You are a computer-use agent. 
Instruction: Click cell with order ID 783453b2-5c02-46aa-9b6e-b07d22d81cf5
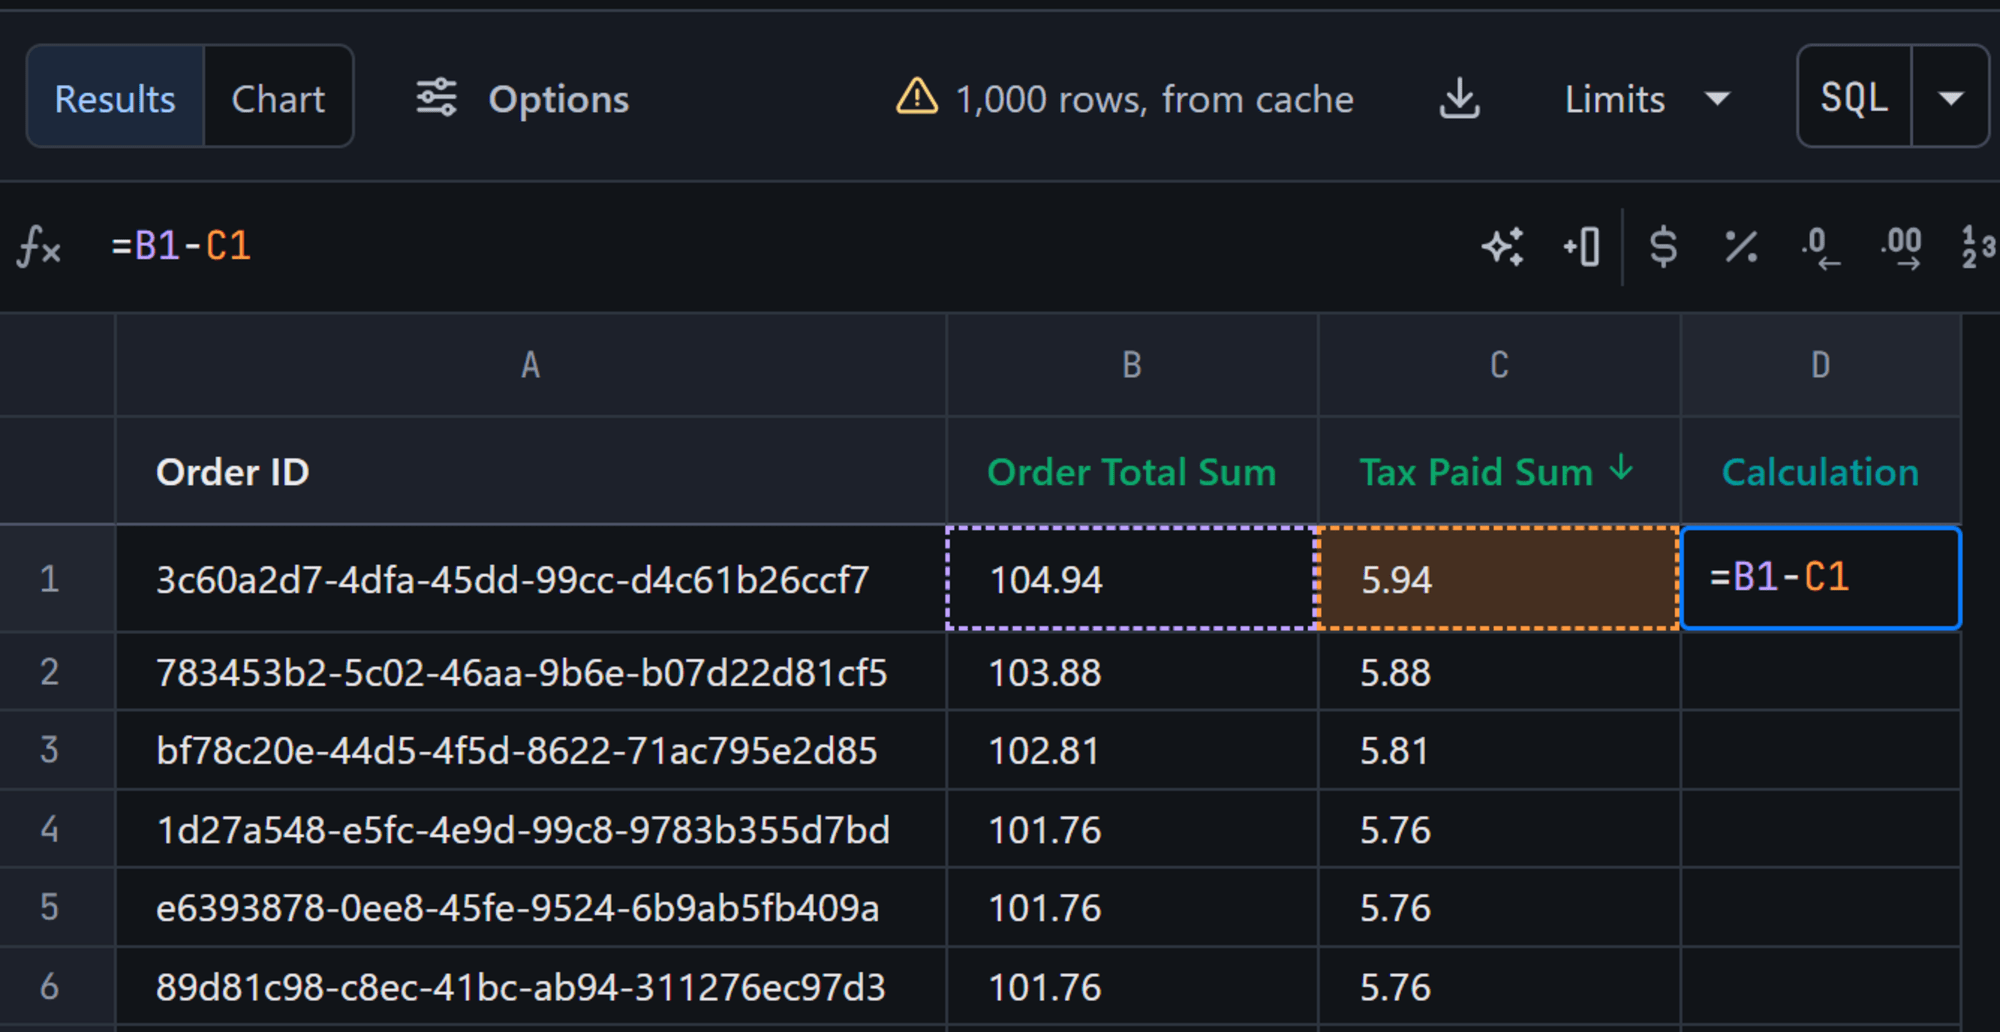click(x=531, y=672)
